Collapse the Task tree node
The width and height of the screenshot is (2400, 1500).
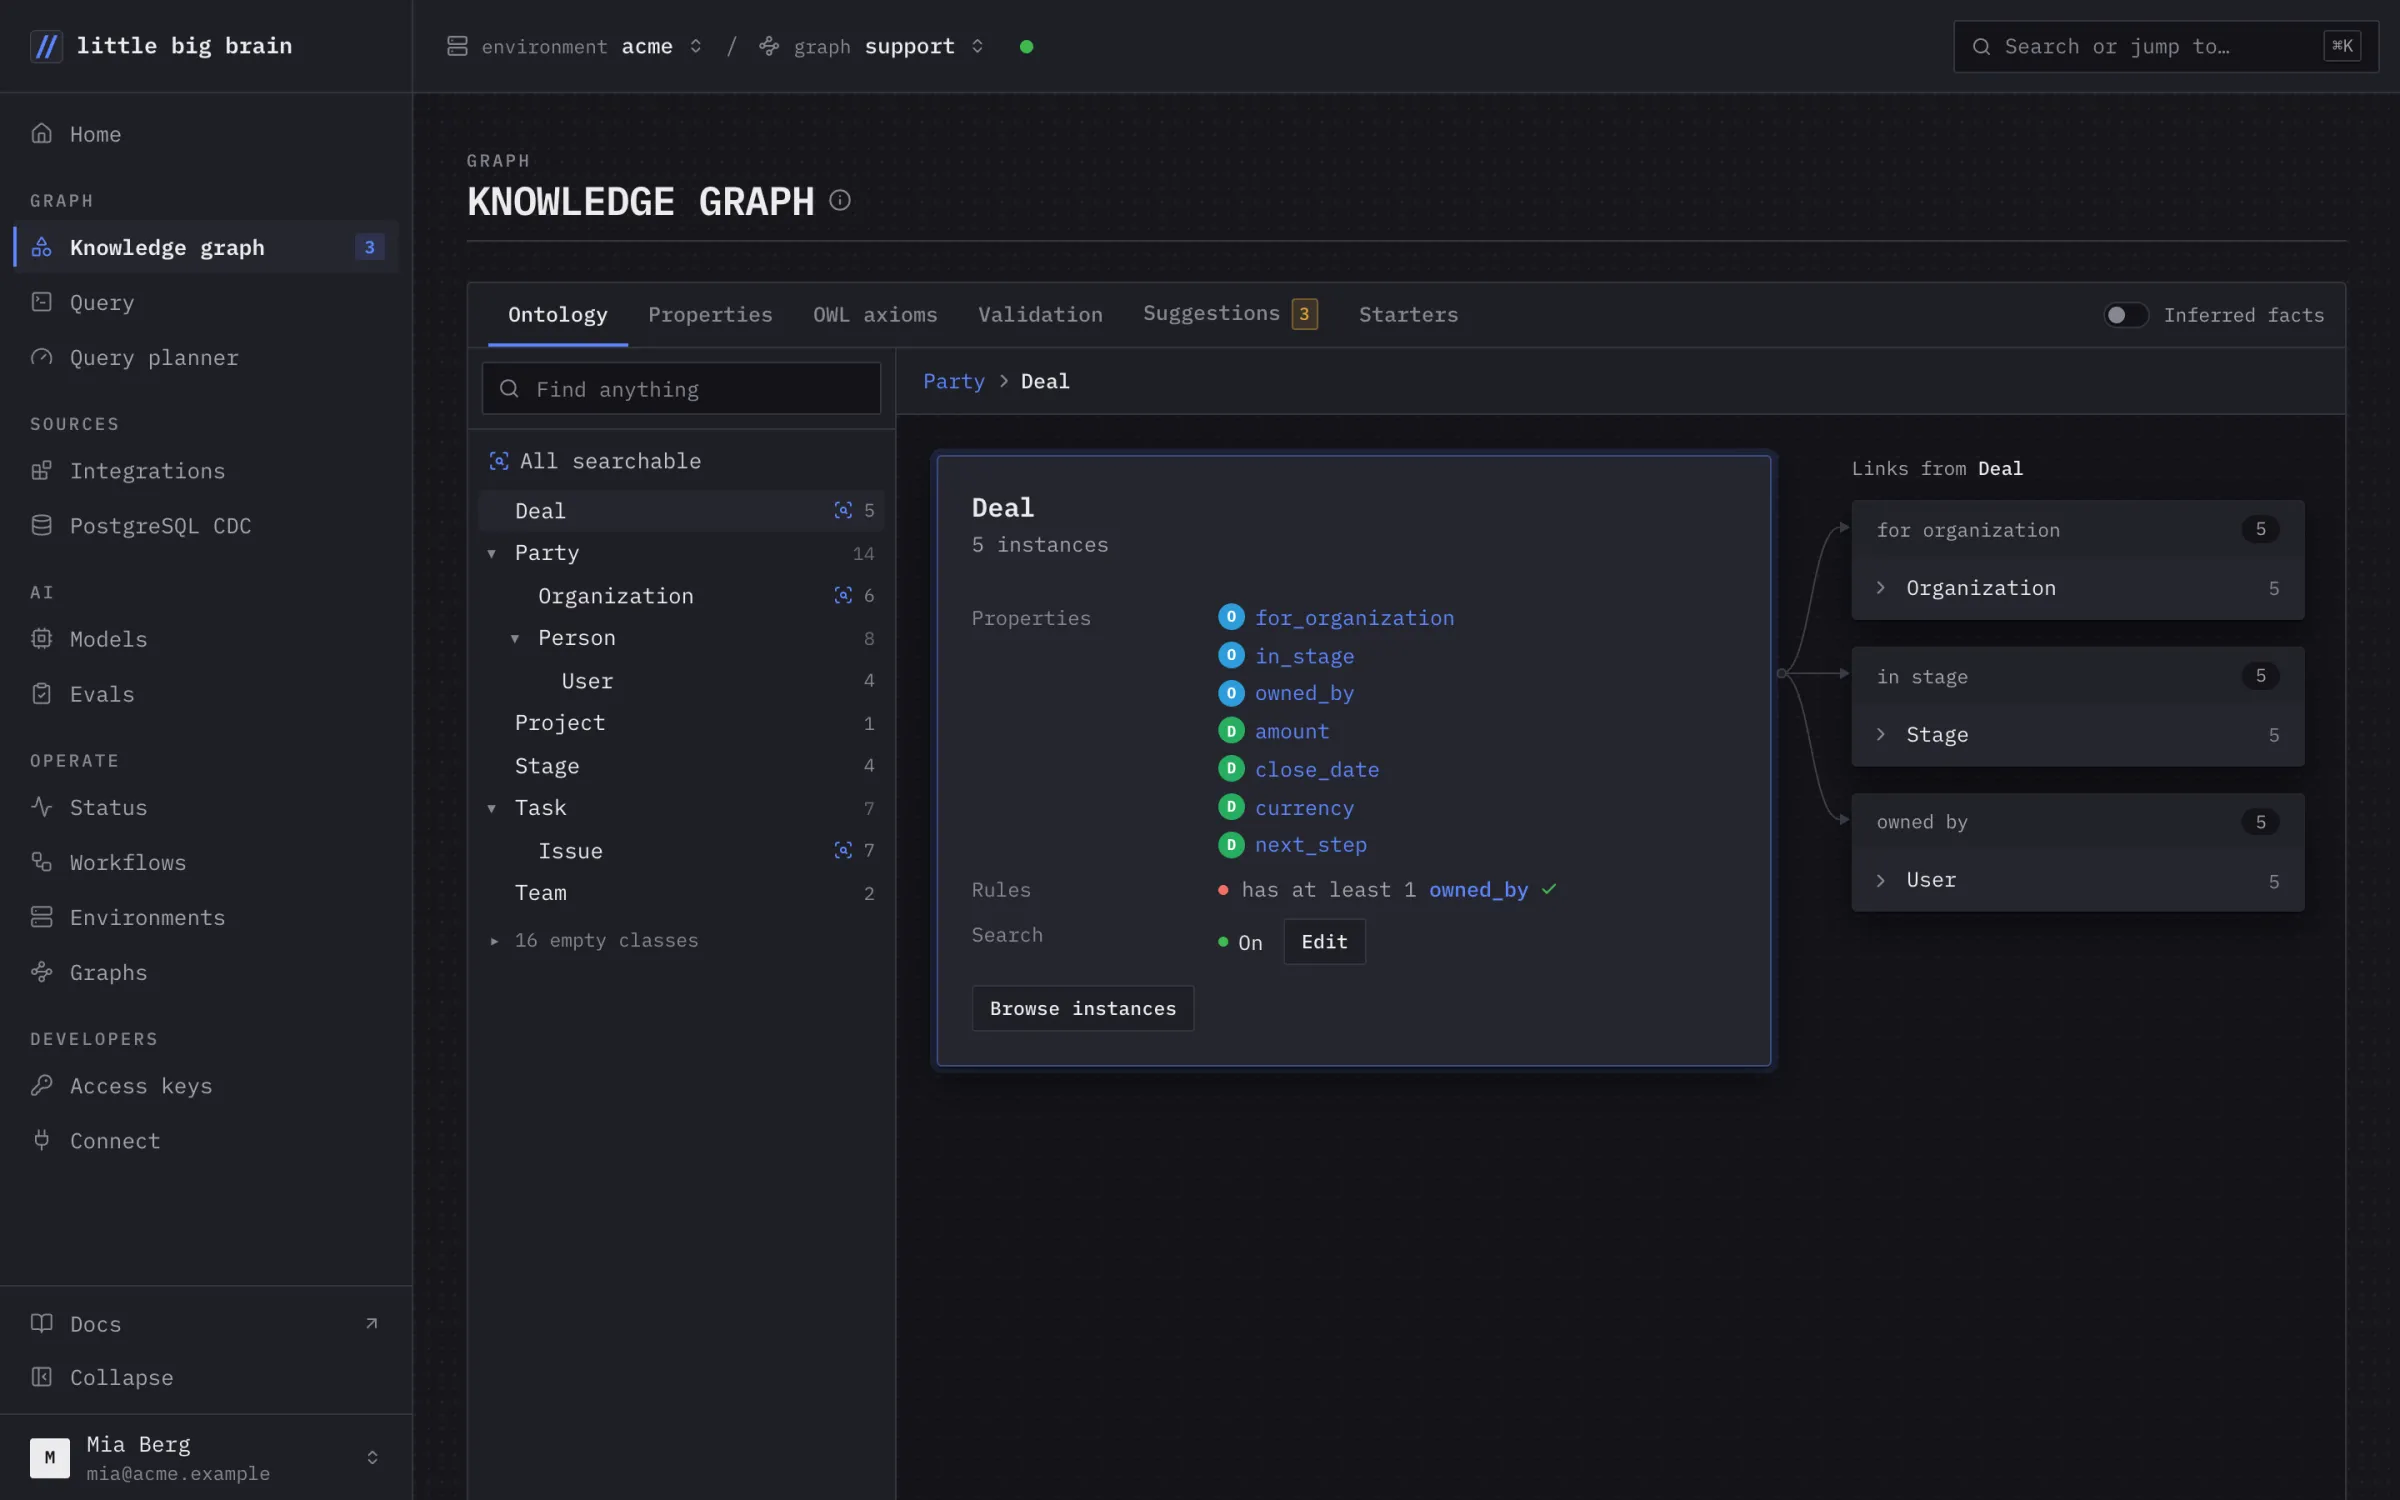coord(492,808)
